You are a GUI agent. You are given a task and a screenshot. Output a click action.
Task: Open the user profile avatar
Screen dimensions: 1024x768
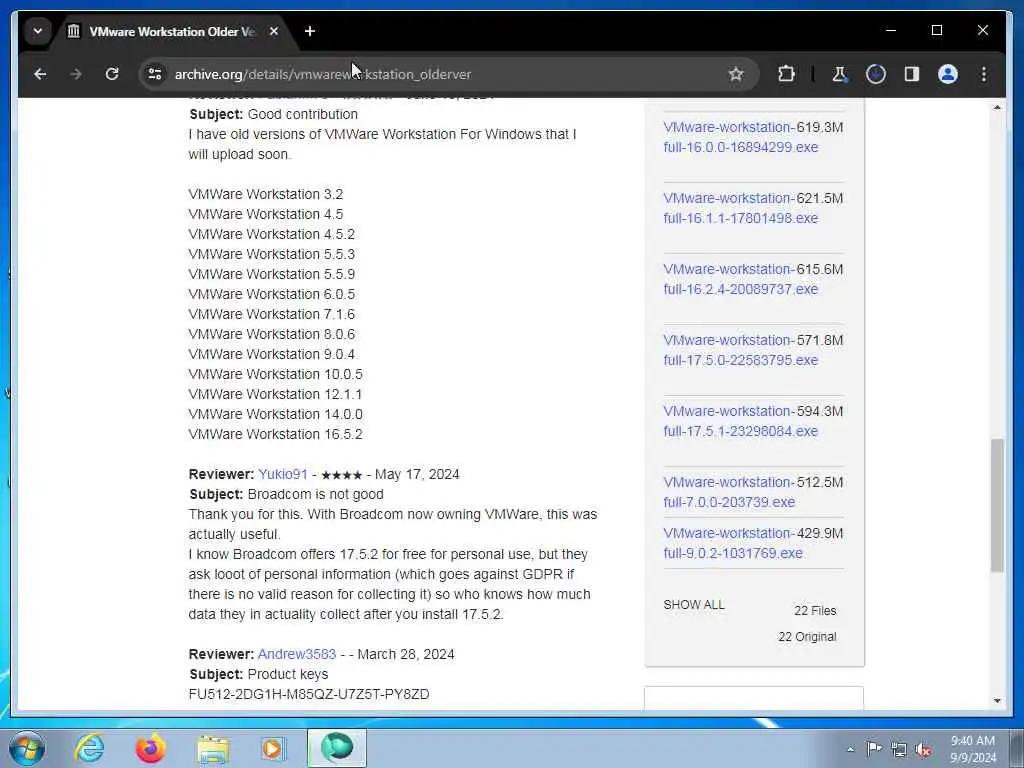[948, 74]
